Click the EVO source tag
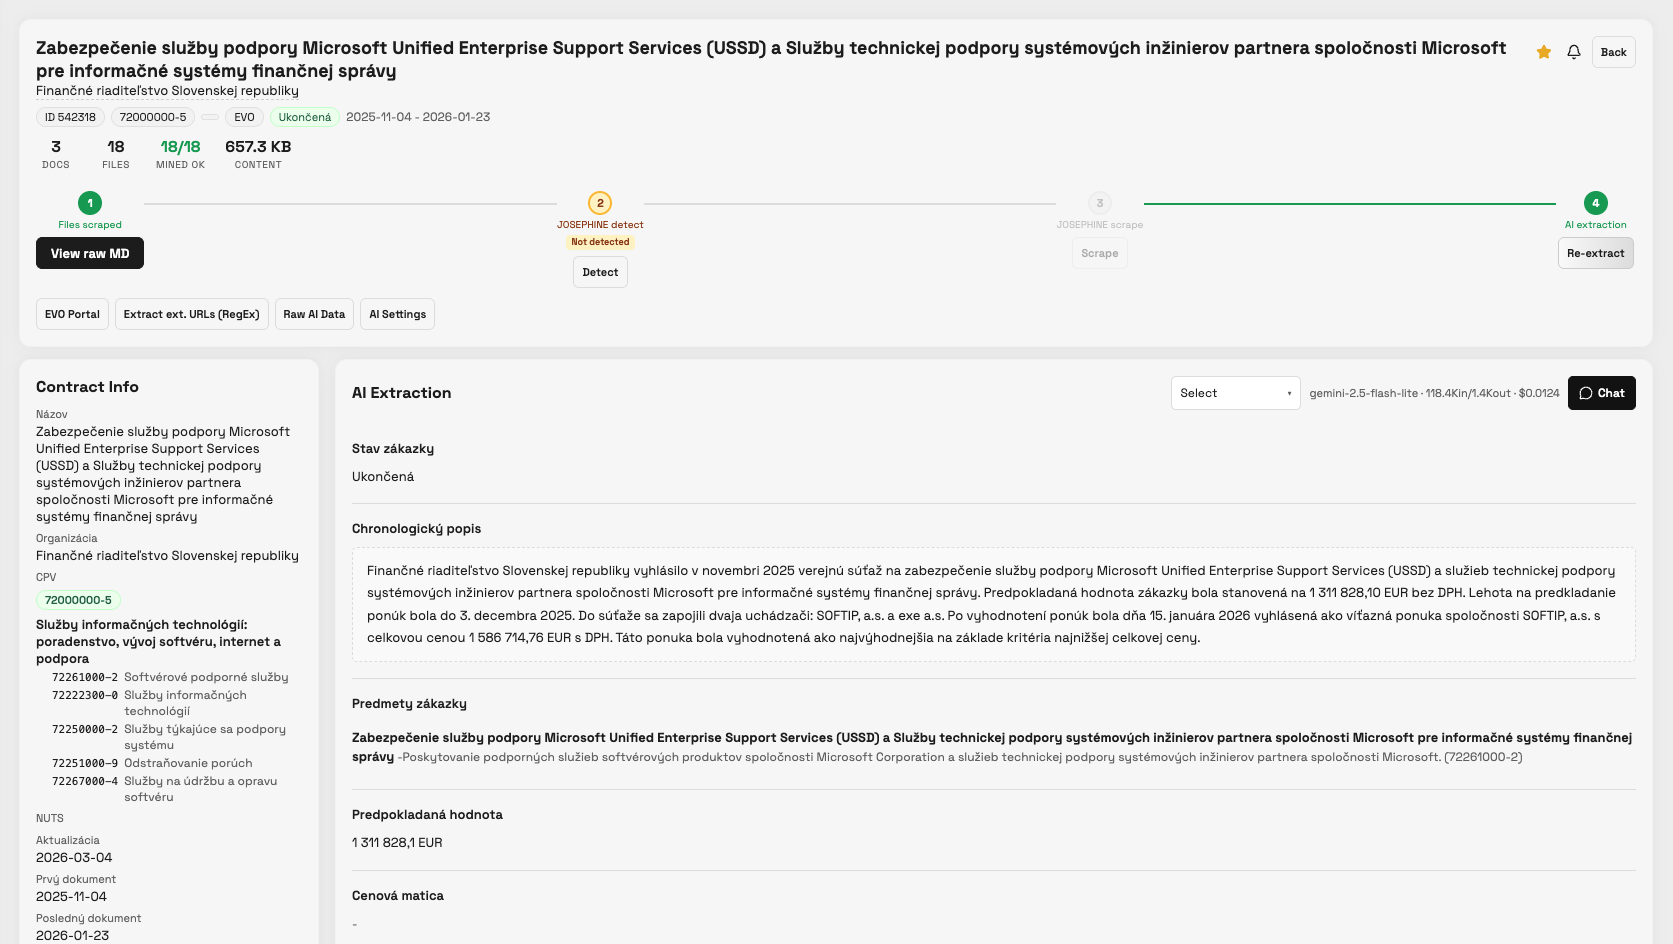Screen dimensions: 1673x944 (243, 117)
